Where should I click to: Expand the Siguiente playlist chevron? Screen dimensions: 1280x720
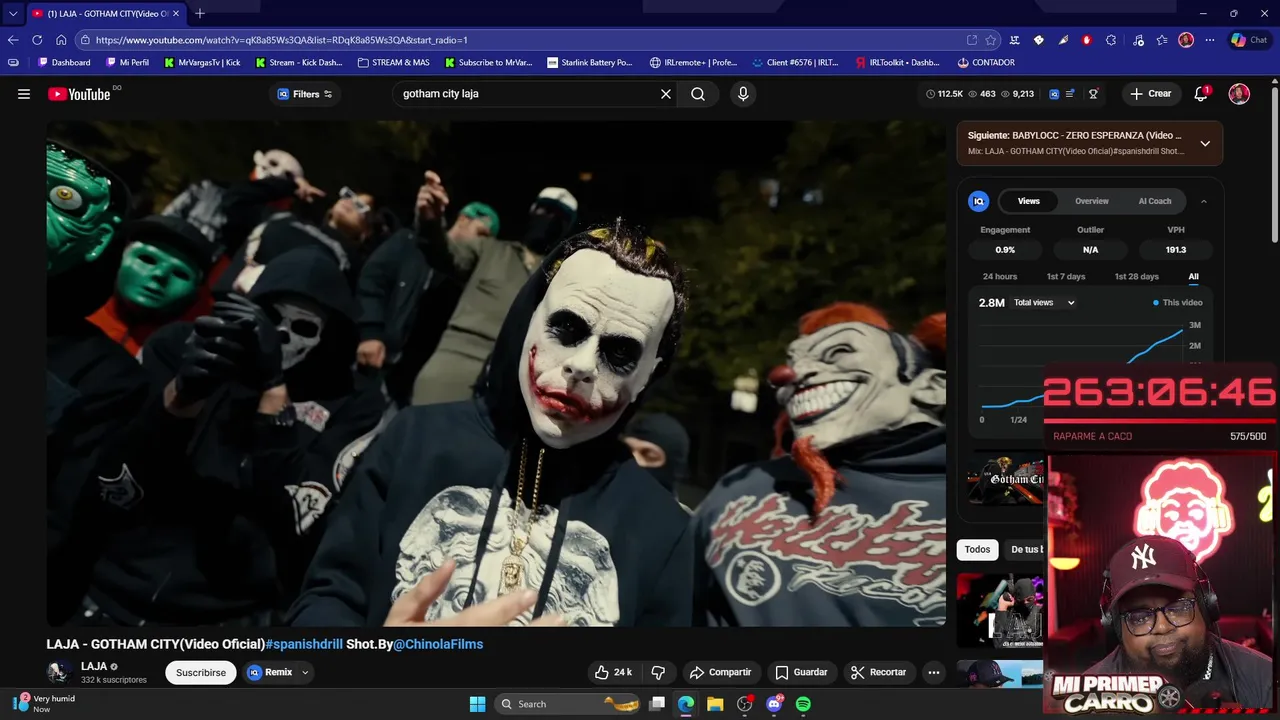(x=1205, y=143)
